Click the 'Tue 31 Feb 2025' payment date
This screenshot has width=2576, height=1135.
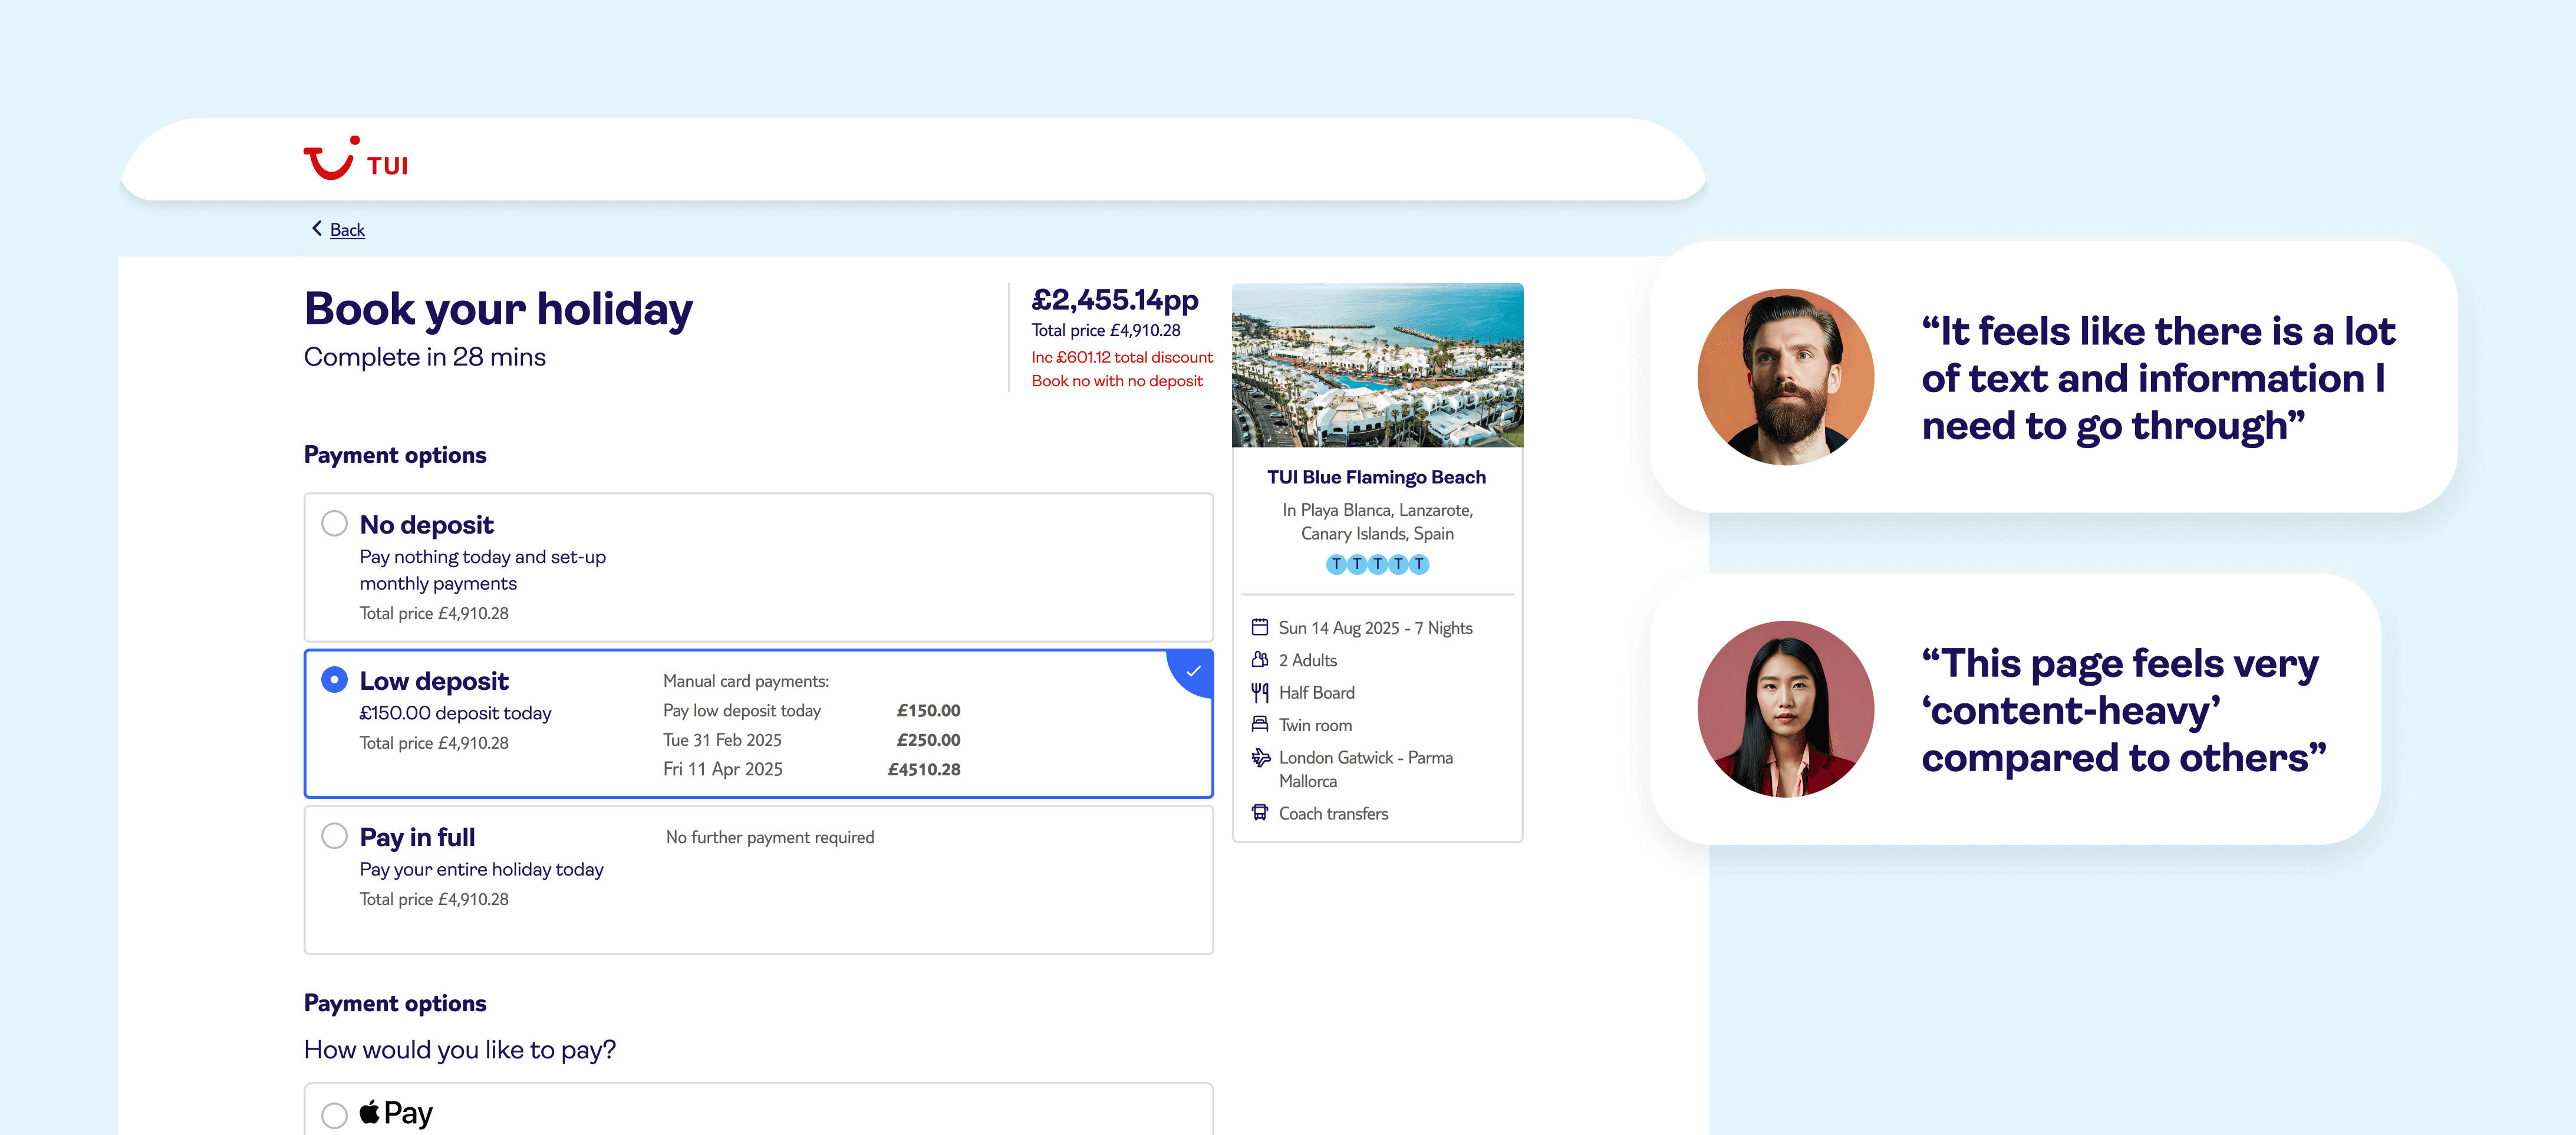click(722, 740)
